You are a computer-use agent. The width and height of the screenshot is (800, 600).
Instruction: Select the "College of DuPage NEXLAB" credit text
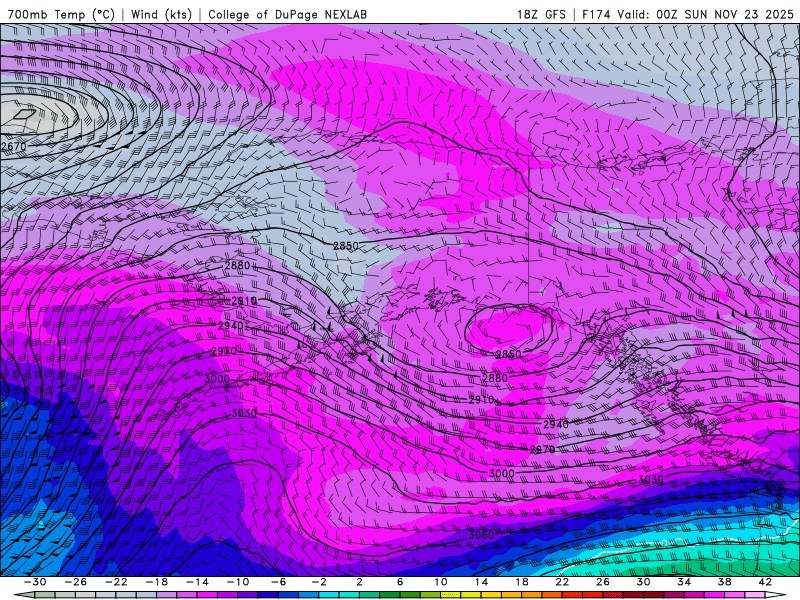pos(287,15)
